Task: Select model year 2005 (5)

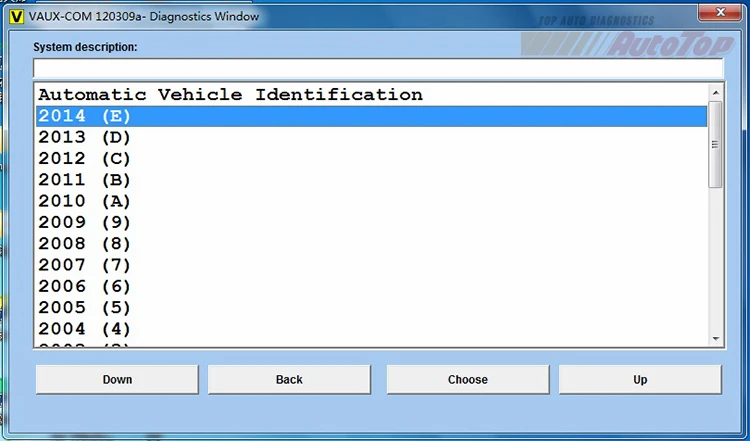Action: pyautogui.click(x=371, y=308)
